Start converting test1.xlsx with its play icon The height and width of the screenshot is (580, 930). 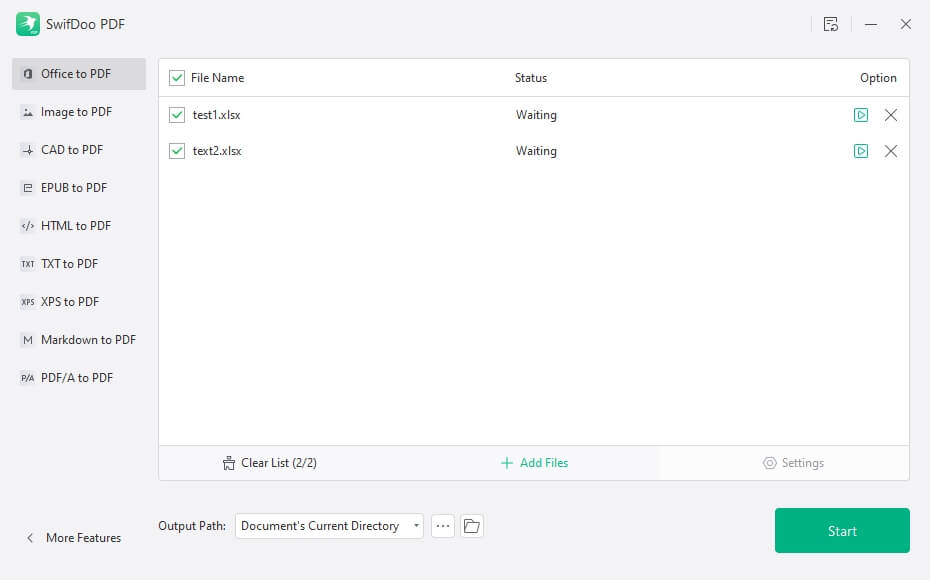click(861, 115)
